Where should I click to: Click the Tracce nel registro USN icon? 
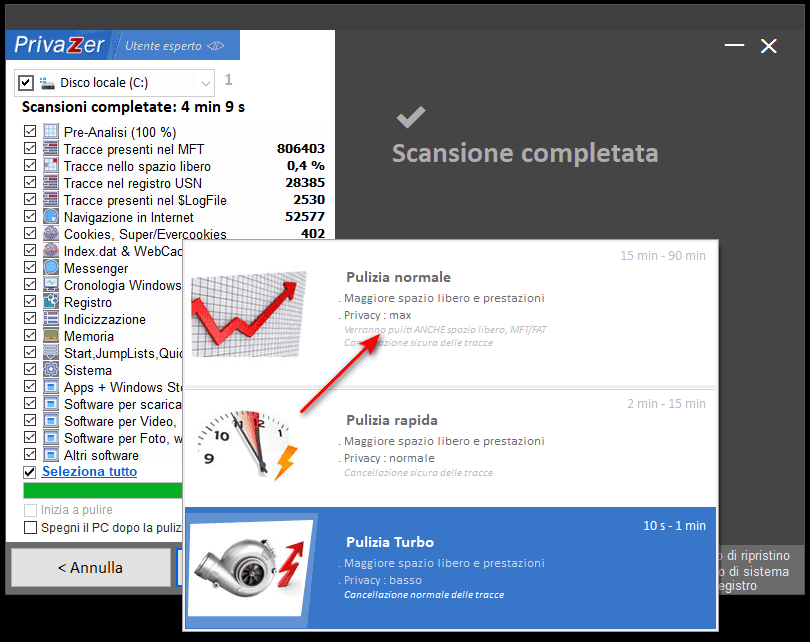tap(51, 183)
